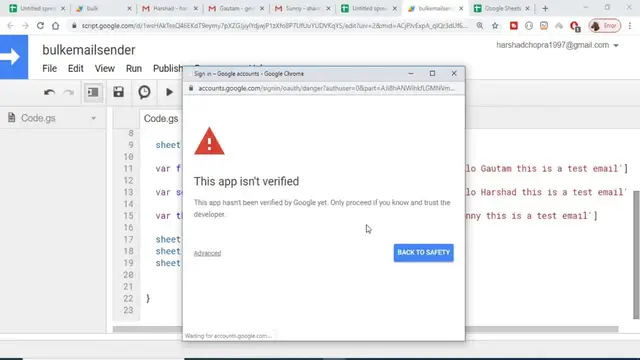Click the 'Gautam this is a test email' code text
640x360 pixels.
pyautogui.click(x=549, y=169)
